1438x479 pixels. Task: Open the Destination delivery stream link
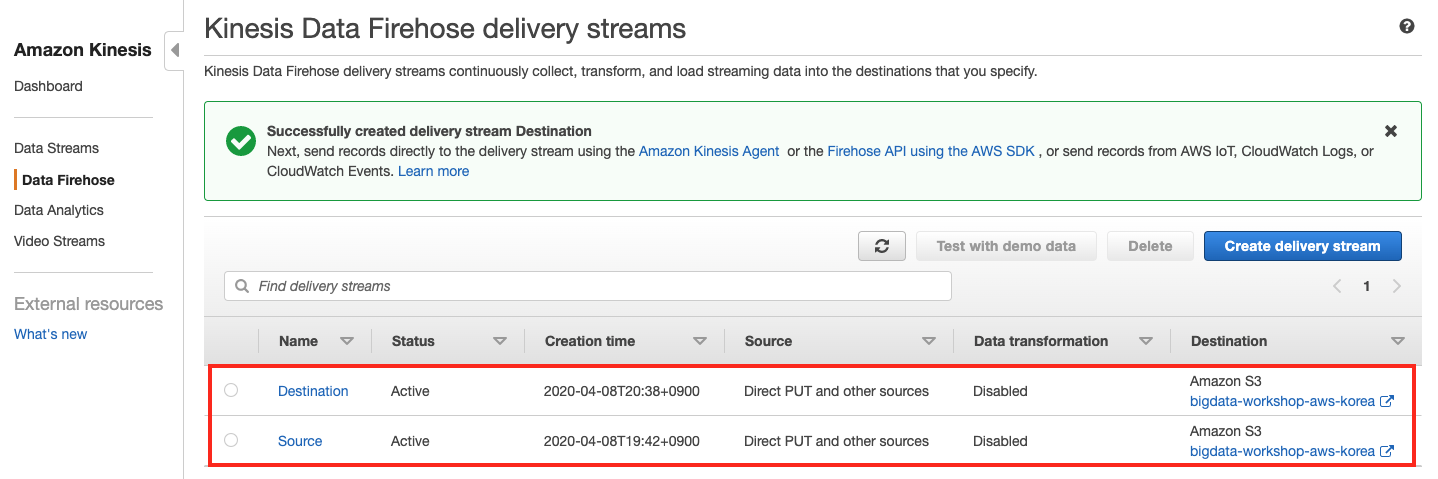click(313, 391)
